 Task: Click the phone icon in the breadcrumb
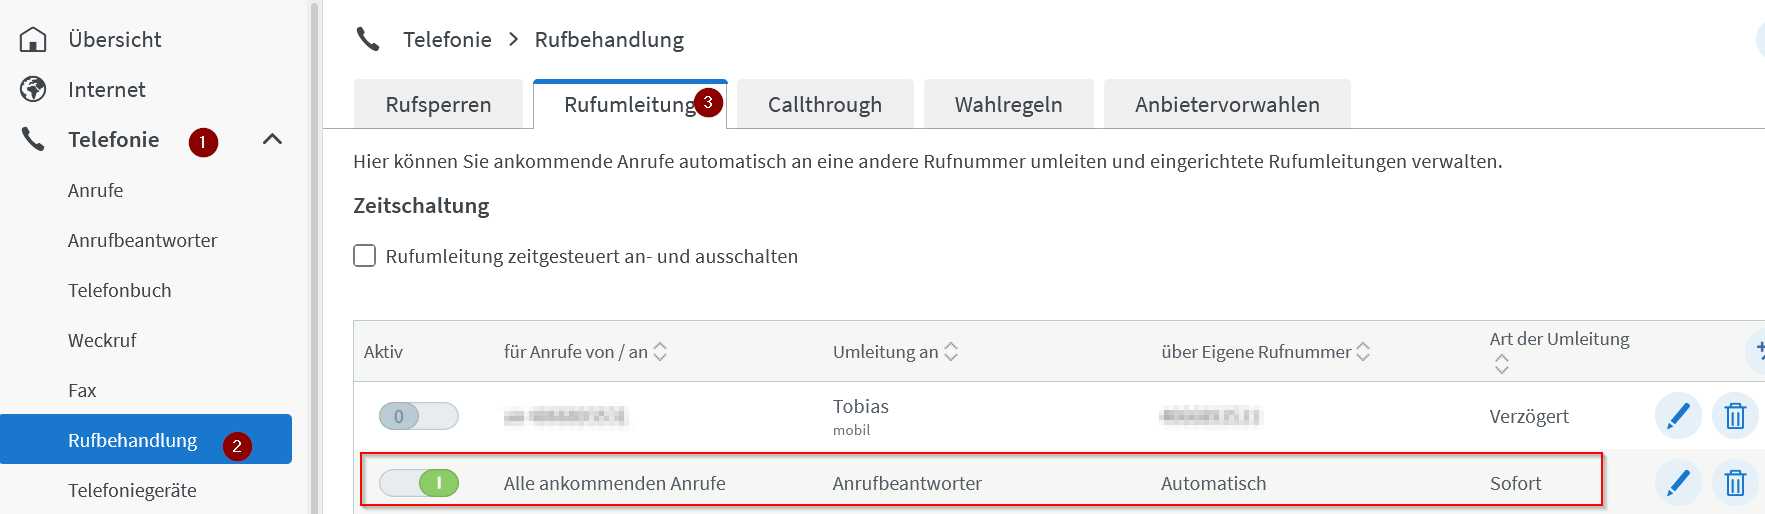click(x=368, y=39)
